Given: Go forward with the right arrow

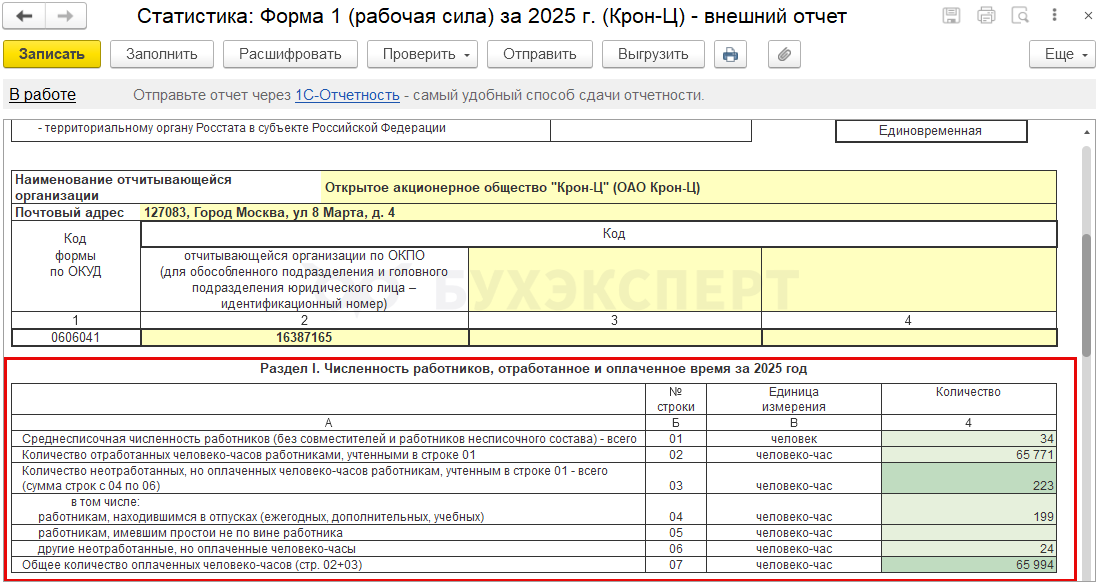Looking at the screenshot, I should tap(66, 16).
